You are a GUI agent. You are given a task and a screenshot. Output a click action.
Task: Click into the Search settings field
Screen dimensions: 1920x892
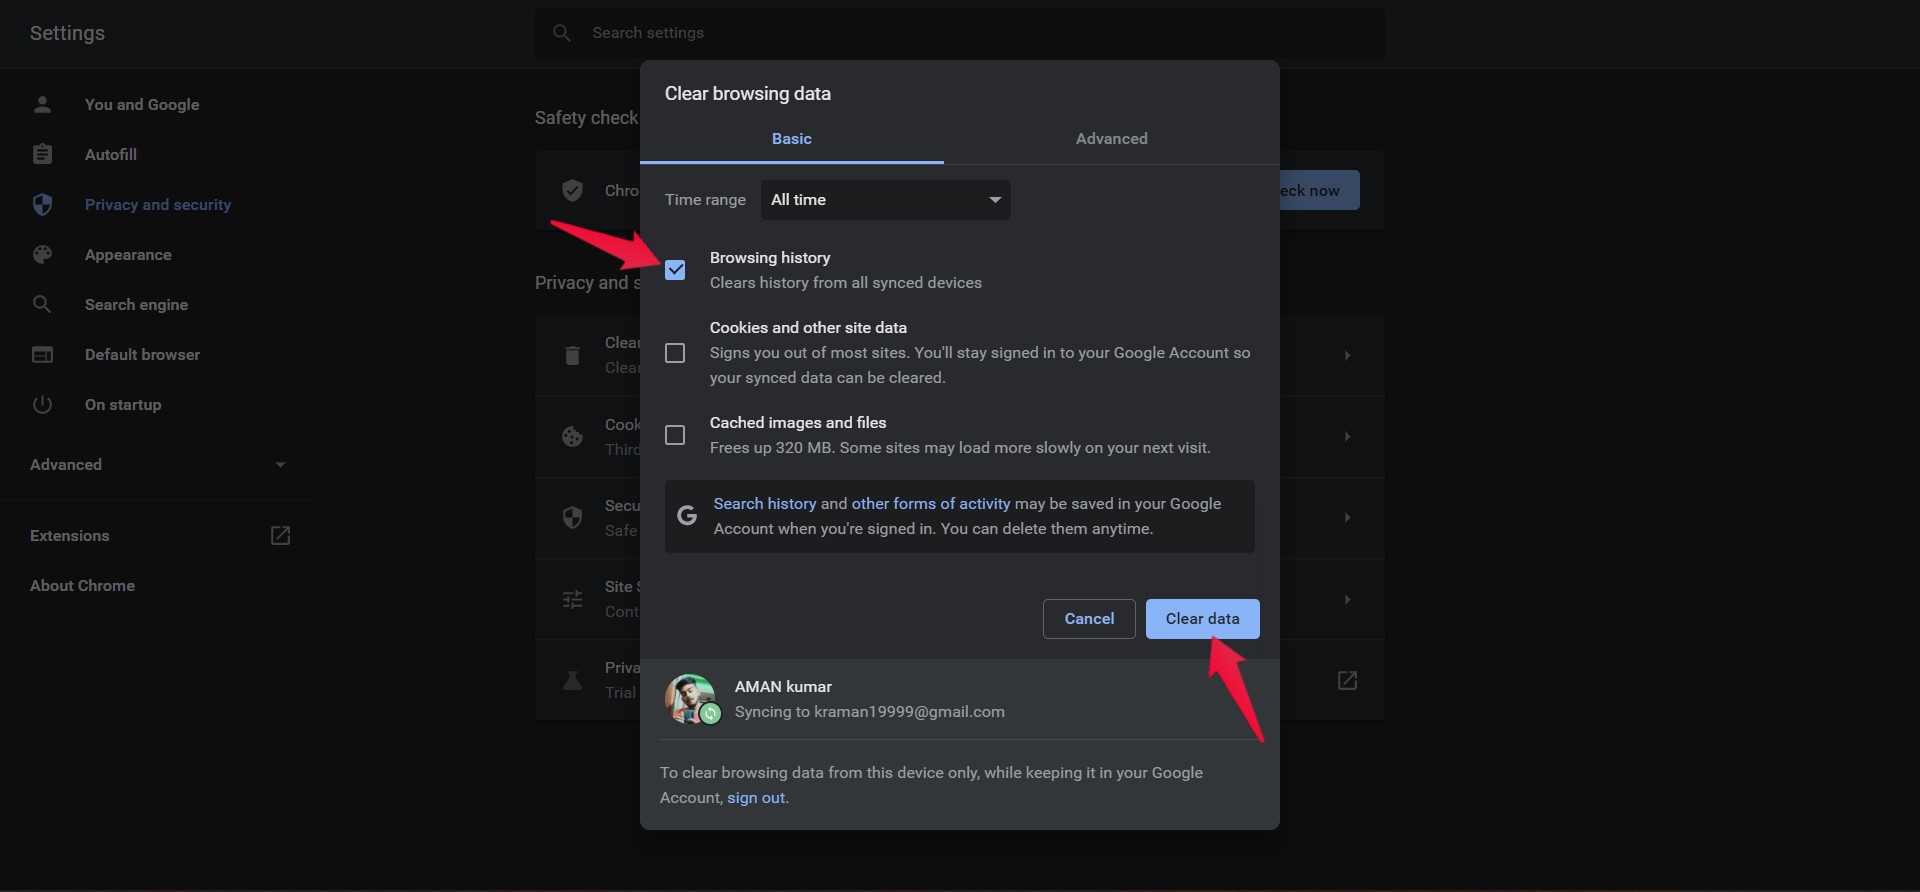[x=960, y=33]
